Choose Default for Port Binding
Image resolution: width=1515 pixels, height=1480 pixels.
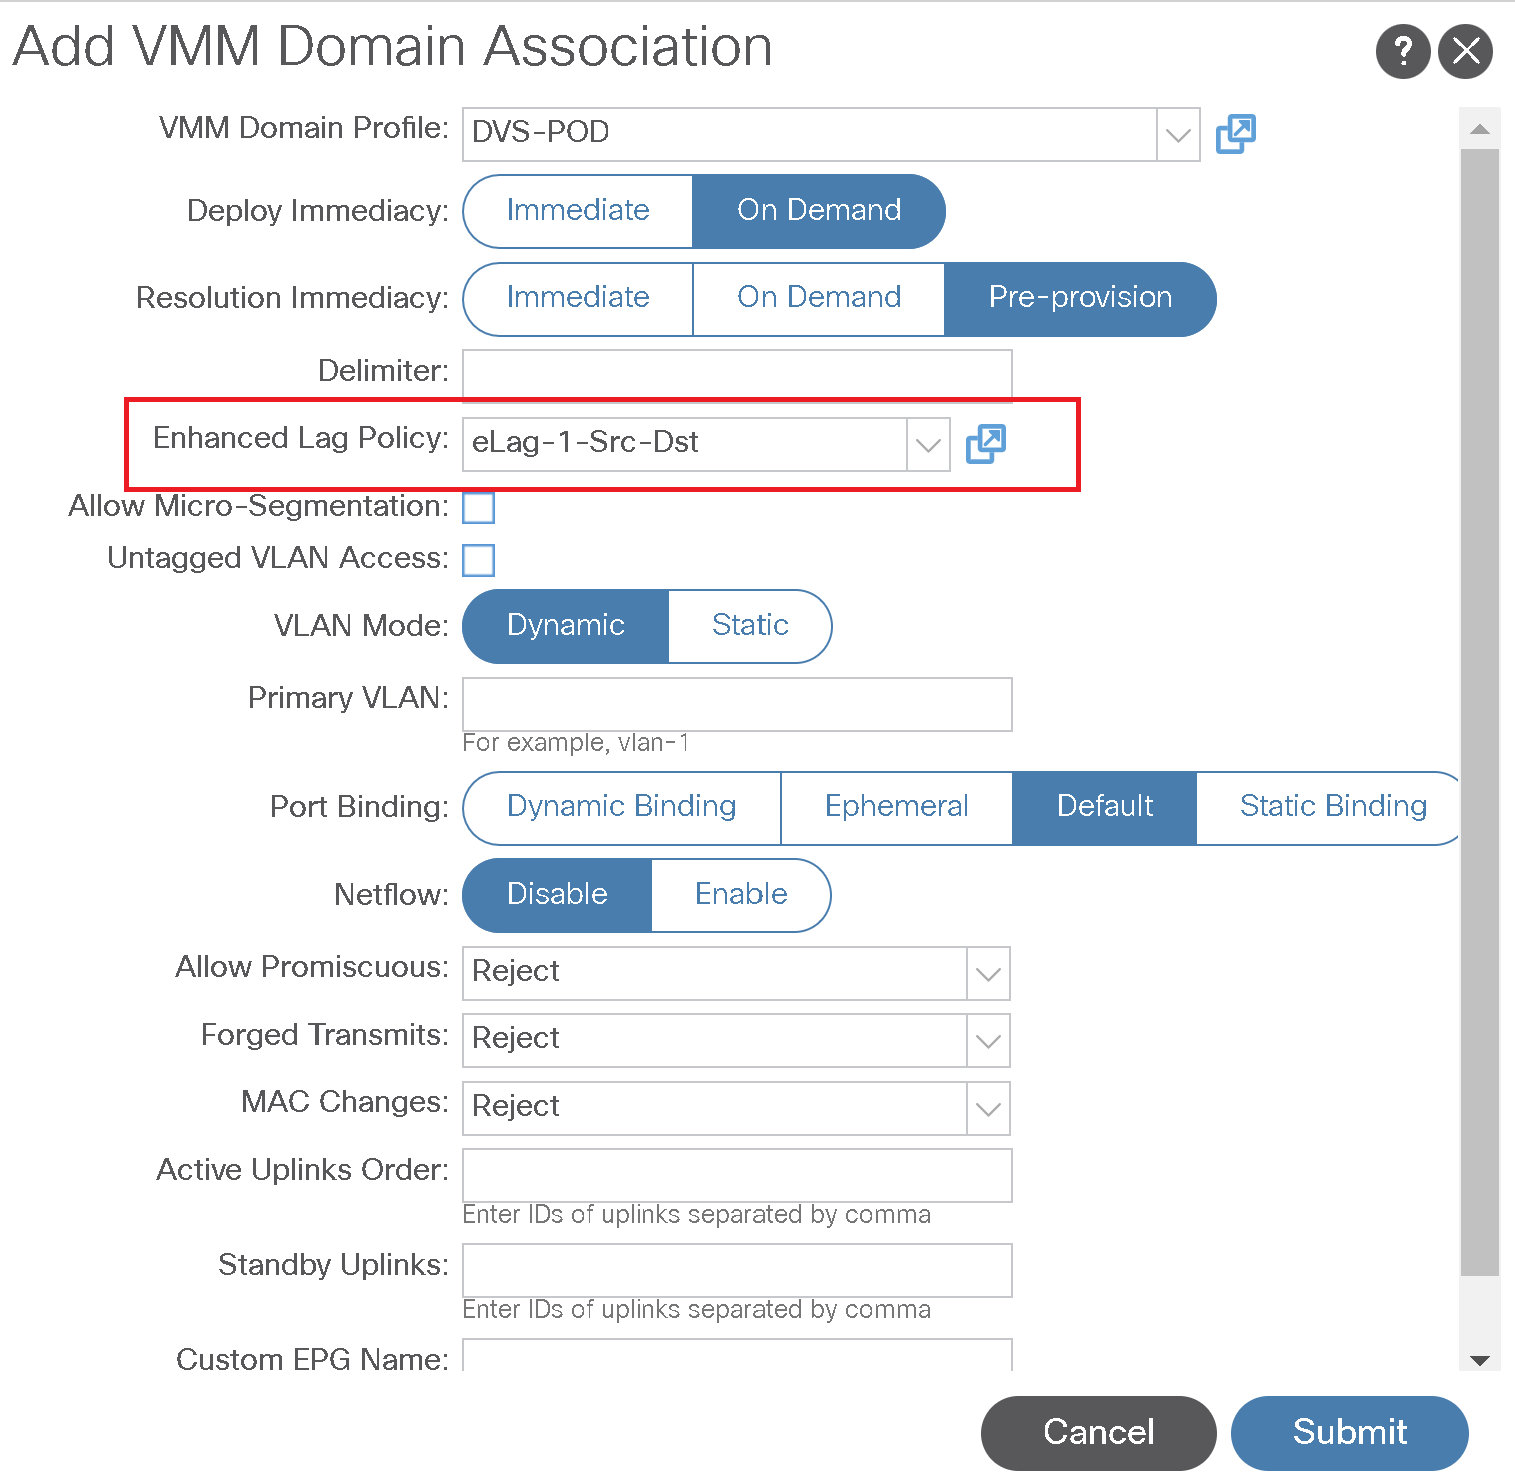pos(1105,808)
